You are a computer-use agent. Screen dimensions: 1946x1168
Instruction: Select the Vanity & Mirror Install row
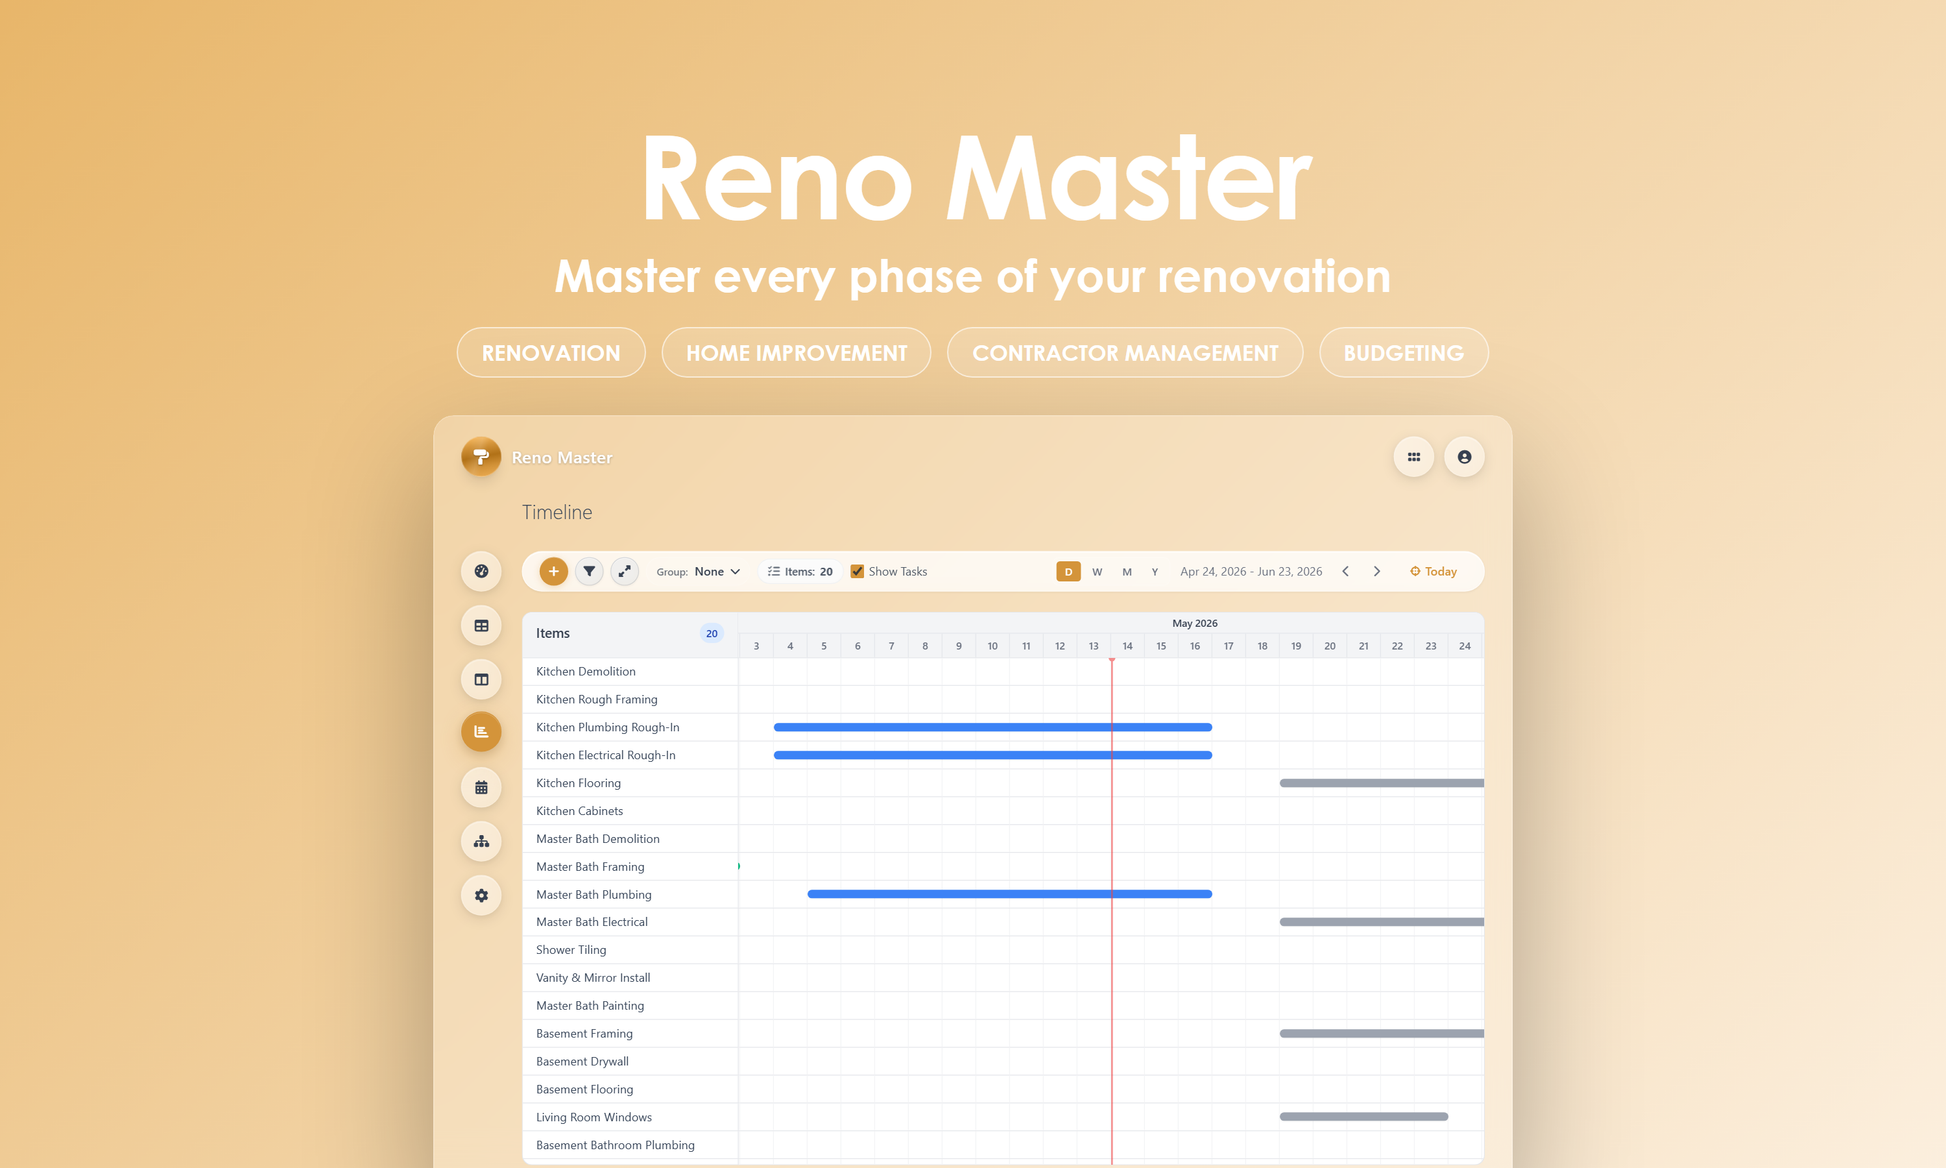630,978
